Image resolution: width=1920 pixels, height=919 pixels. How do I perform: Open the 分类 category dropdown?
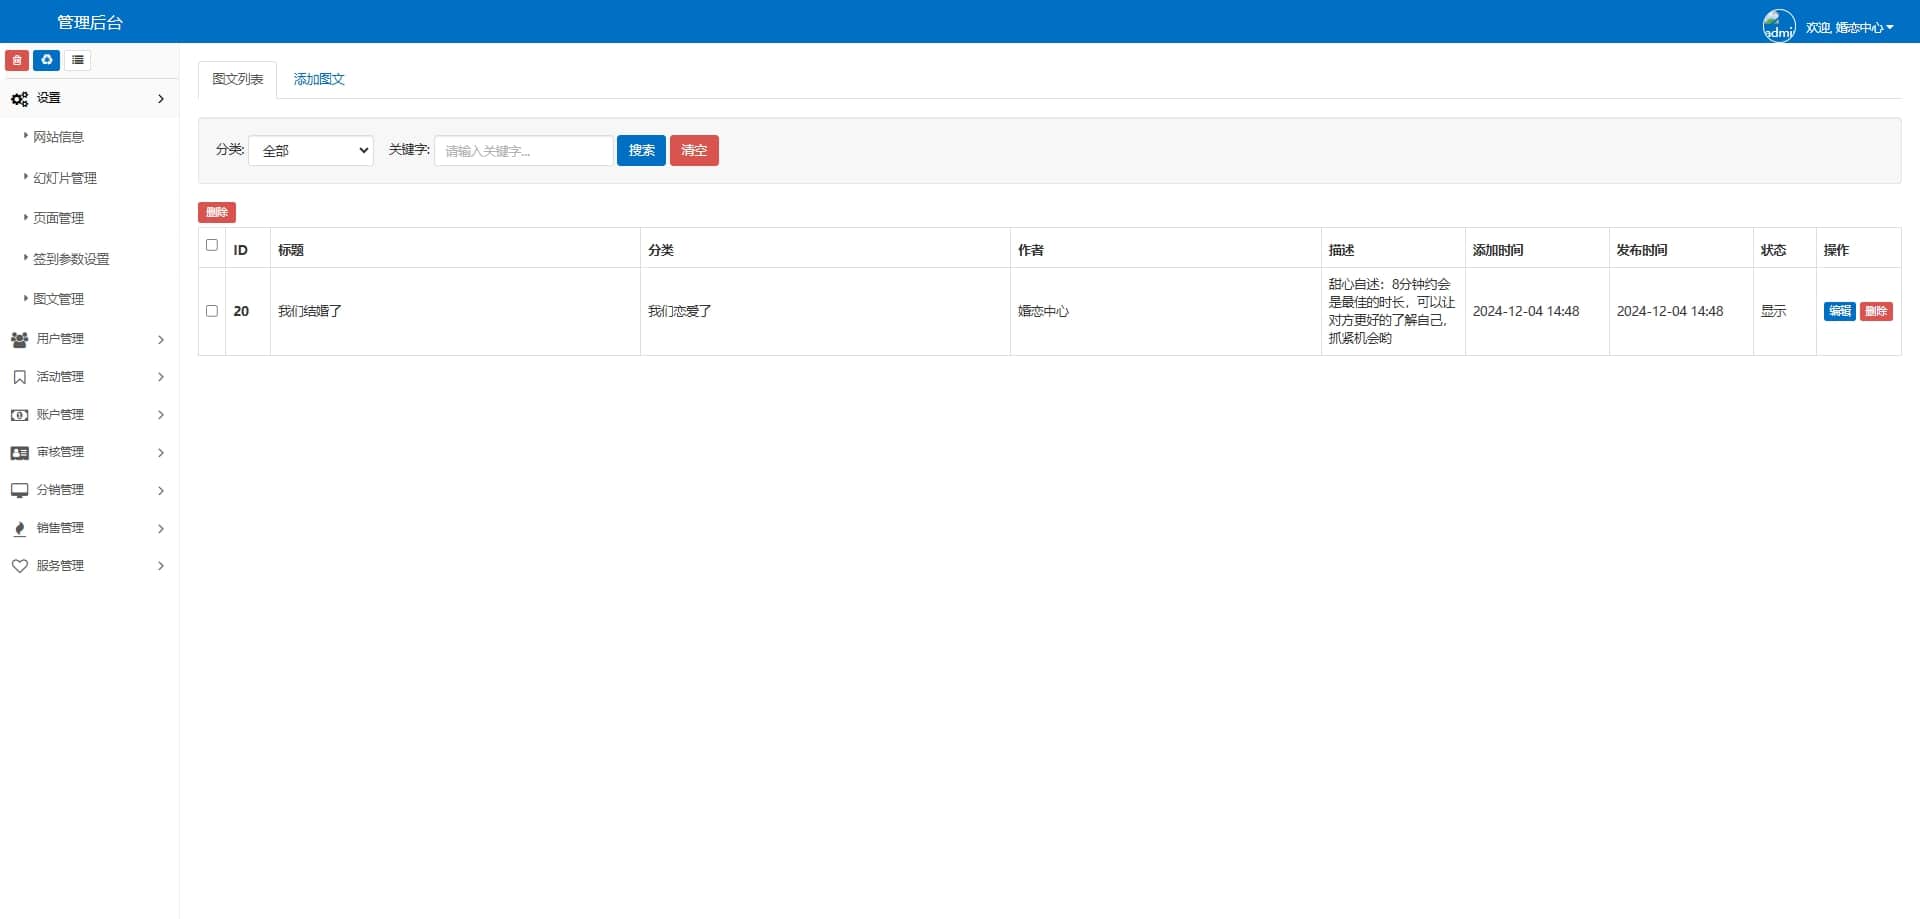[x=311, y=151]
